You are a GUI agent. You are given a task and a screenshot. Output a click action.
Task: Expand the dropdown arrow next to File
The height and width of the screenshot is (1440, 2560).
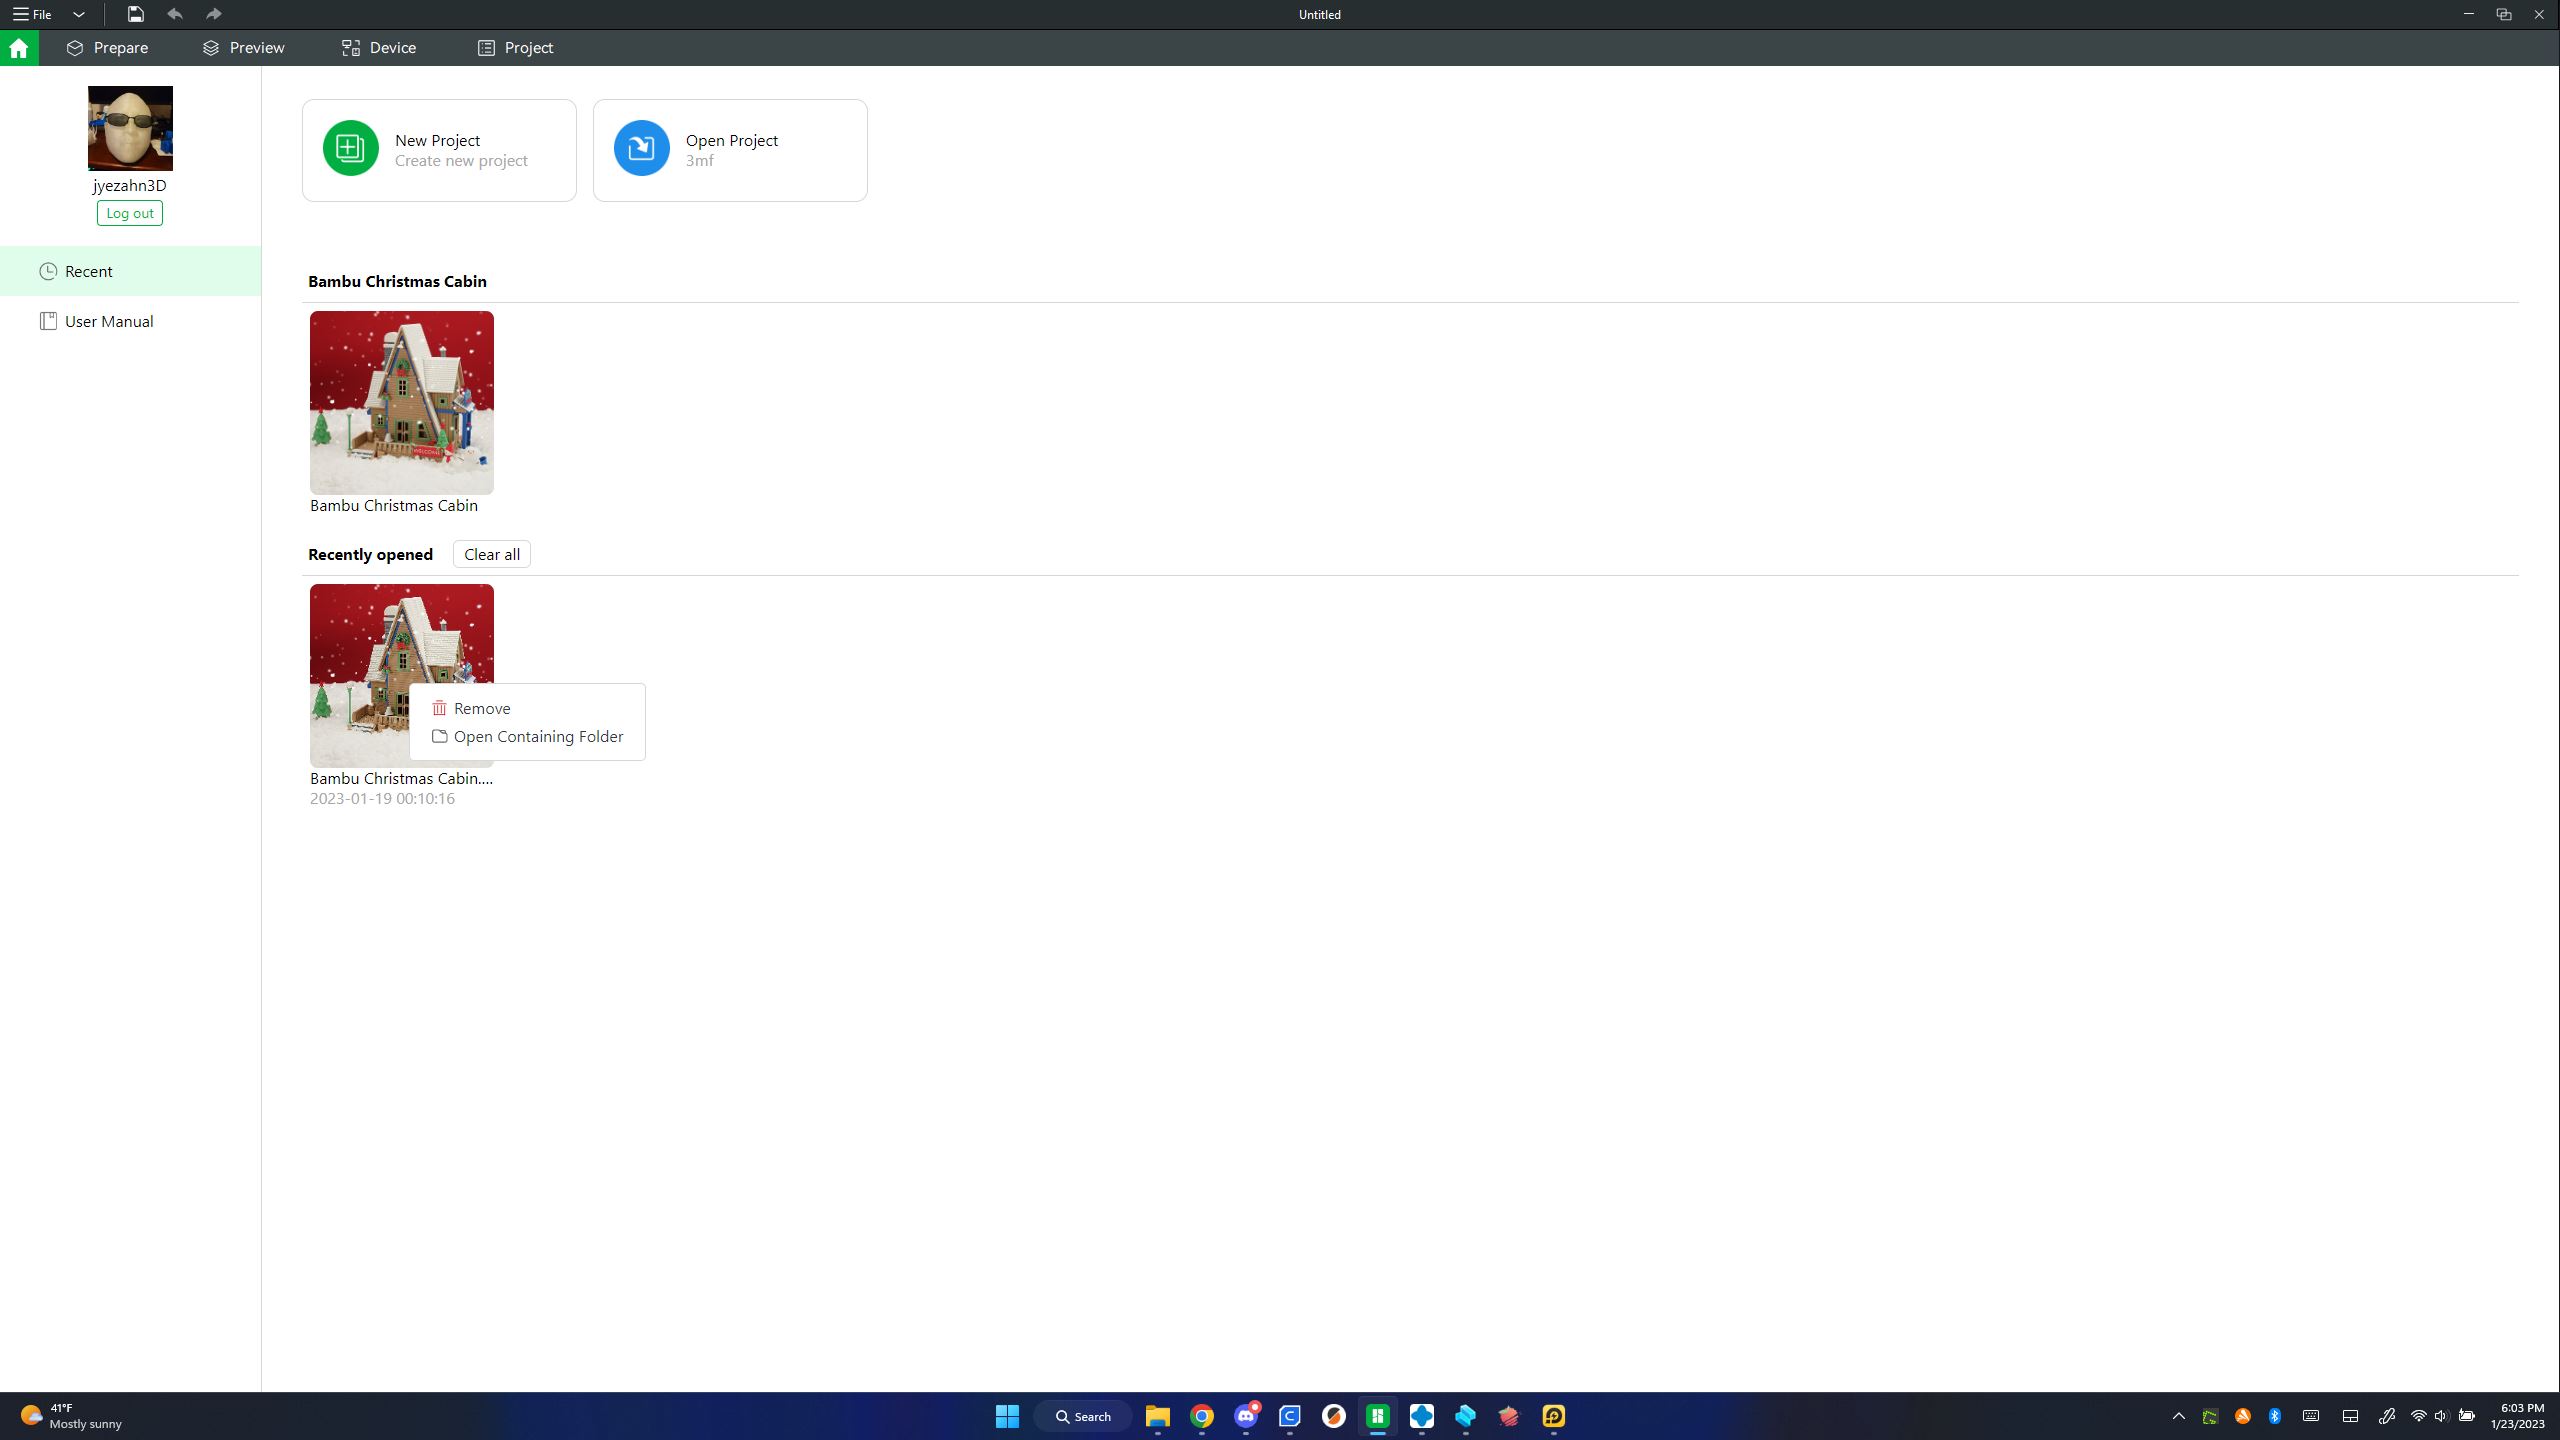[x=79, y=15]
